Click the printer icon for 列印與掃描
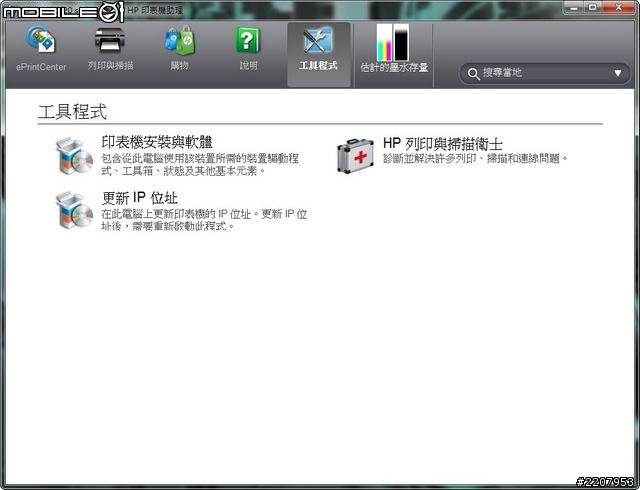Viewport: 640px width, 490px height. pyautogui.click(x=110, y=40)
